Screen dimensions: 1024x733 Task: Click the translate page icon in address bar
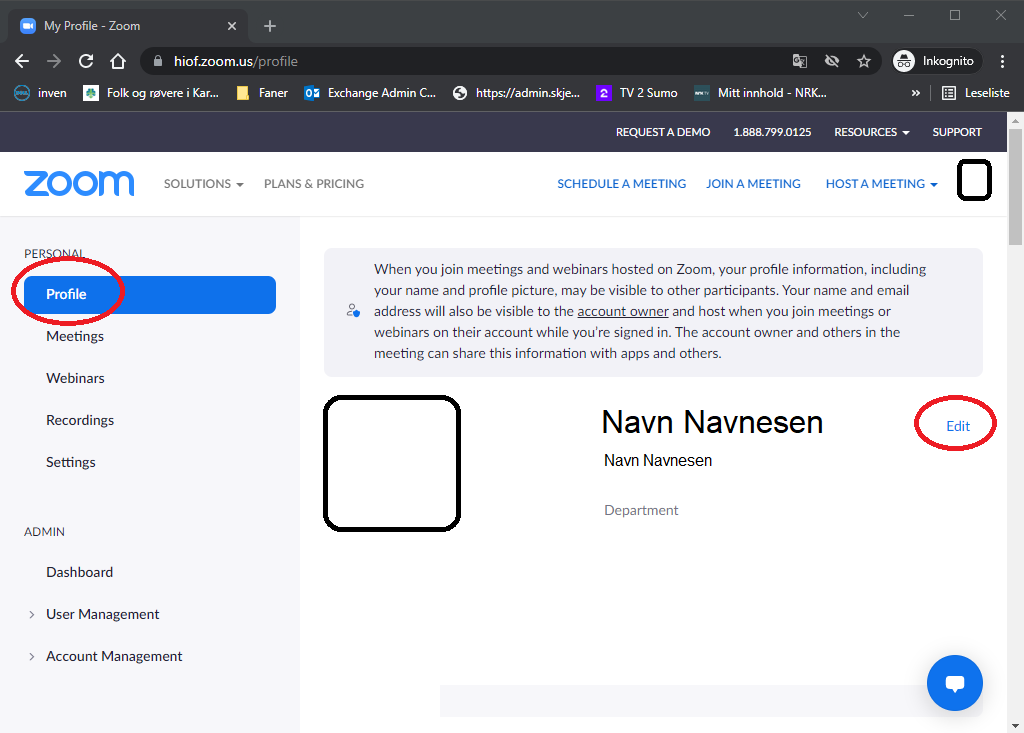pos(799,61)
